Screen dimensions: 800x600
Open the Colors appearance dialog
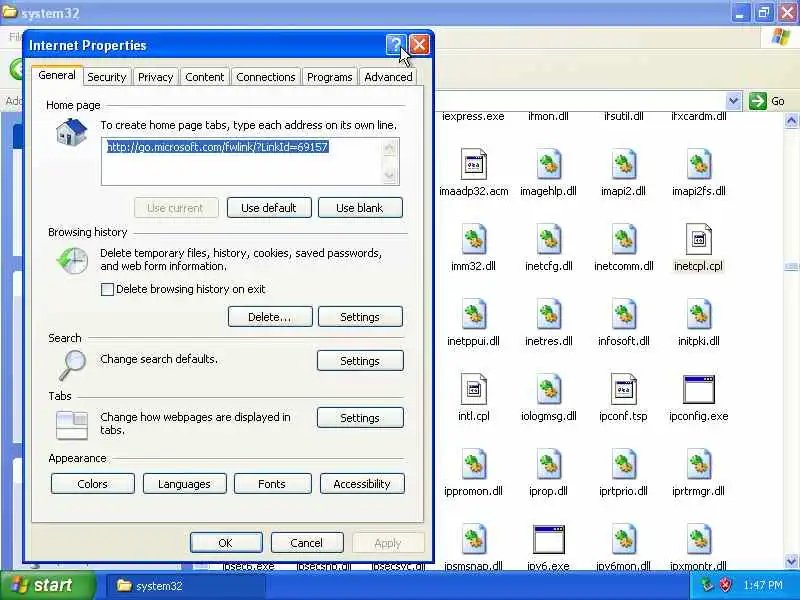coord(92,484)
